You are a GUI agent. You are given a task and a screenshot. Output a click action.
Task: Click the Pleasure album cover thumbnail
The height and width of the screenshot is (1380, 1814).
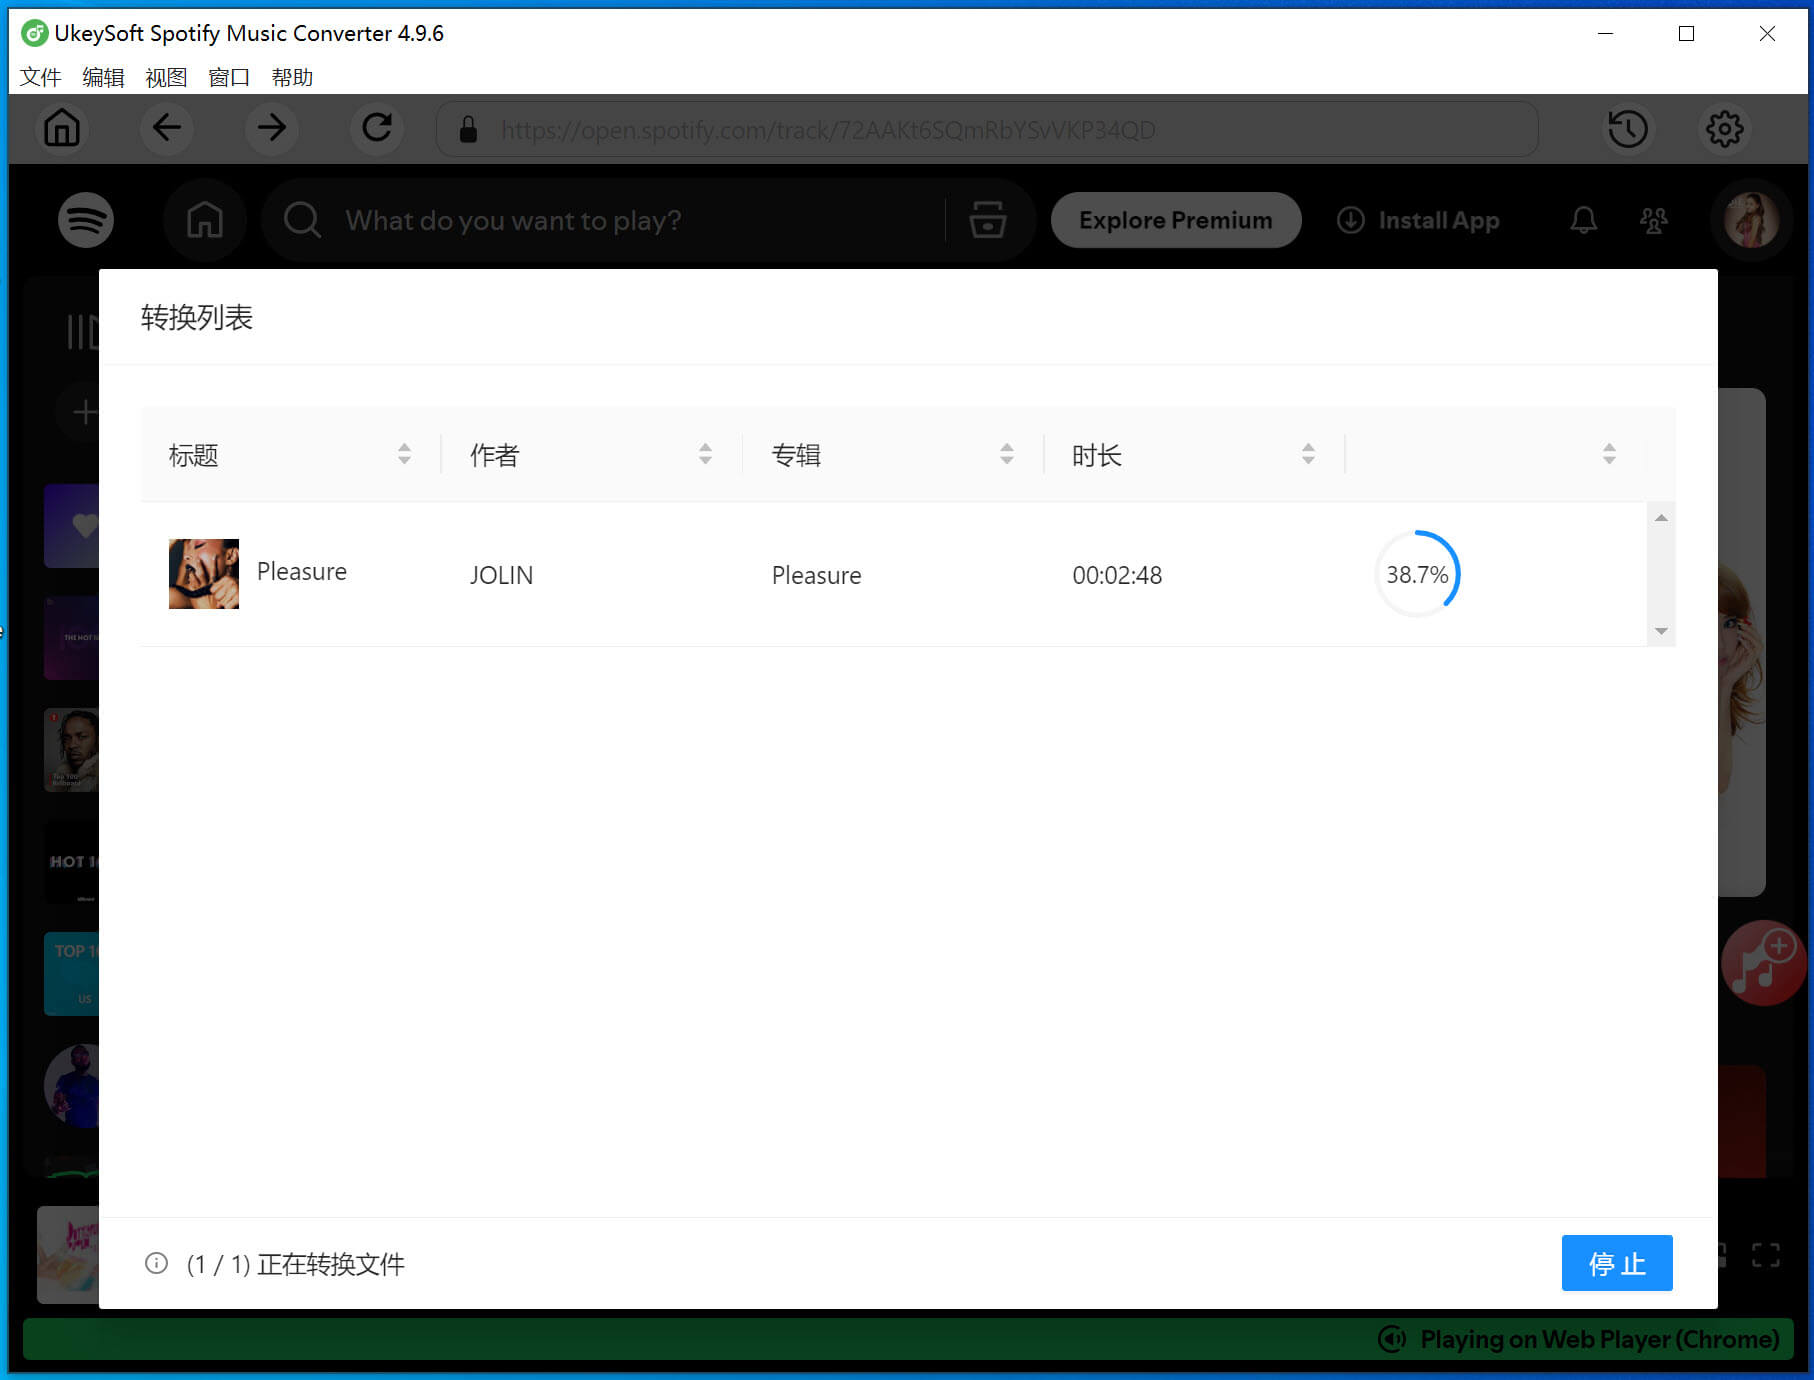point(204,574)
